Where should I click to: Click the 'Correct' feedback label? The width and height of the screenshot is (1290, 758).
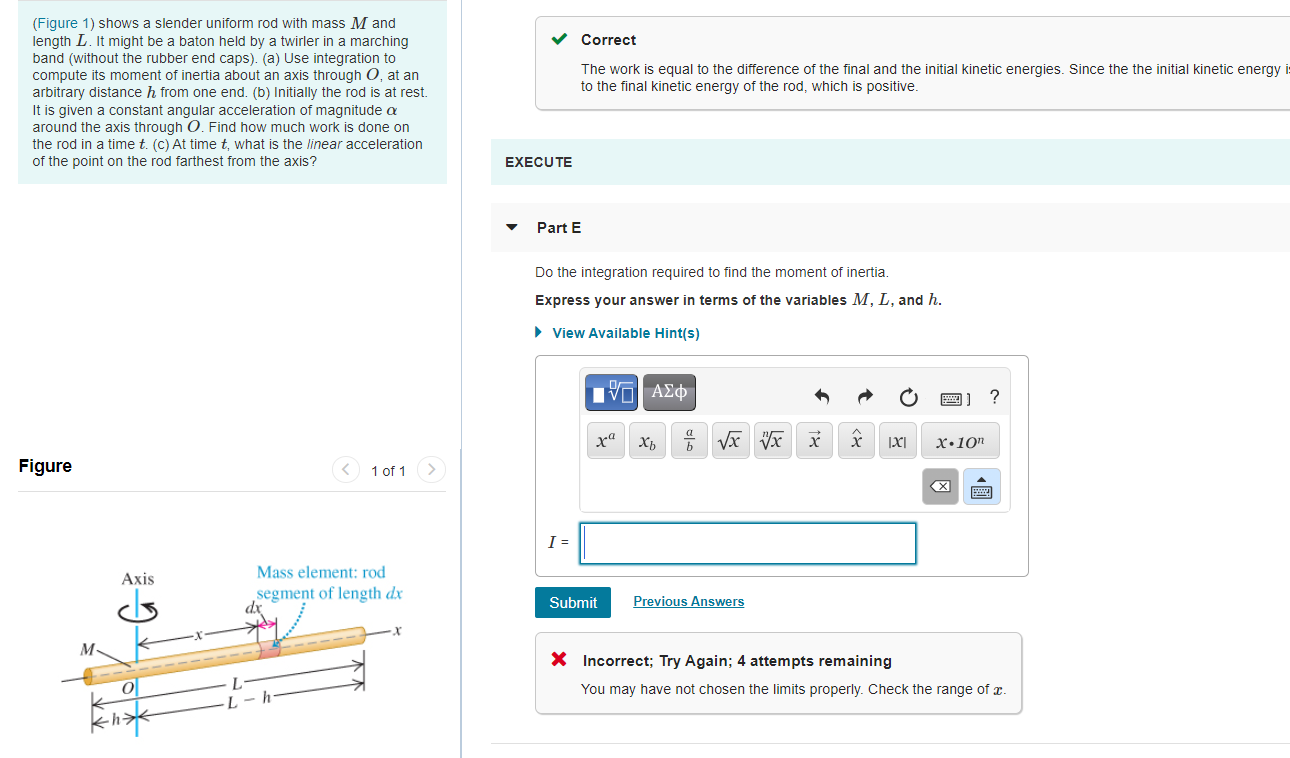click(608, 40)
